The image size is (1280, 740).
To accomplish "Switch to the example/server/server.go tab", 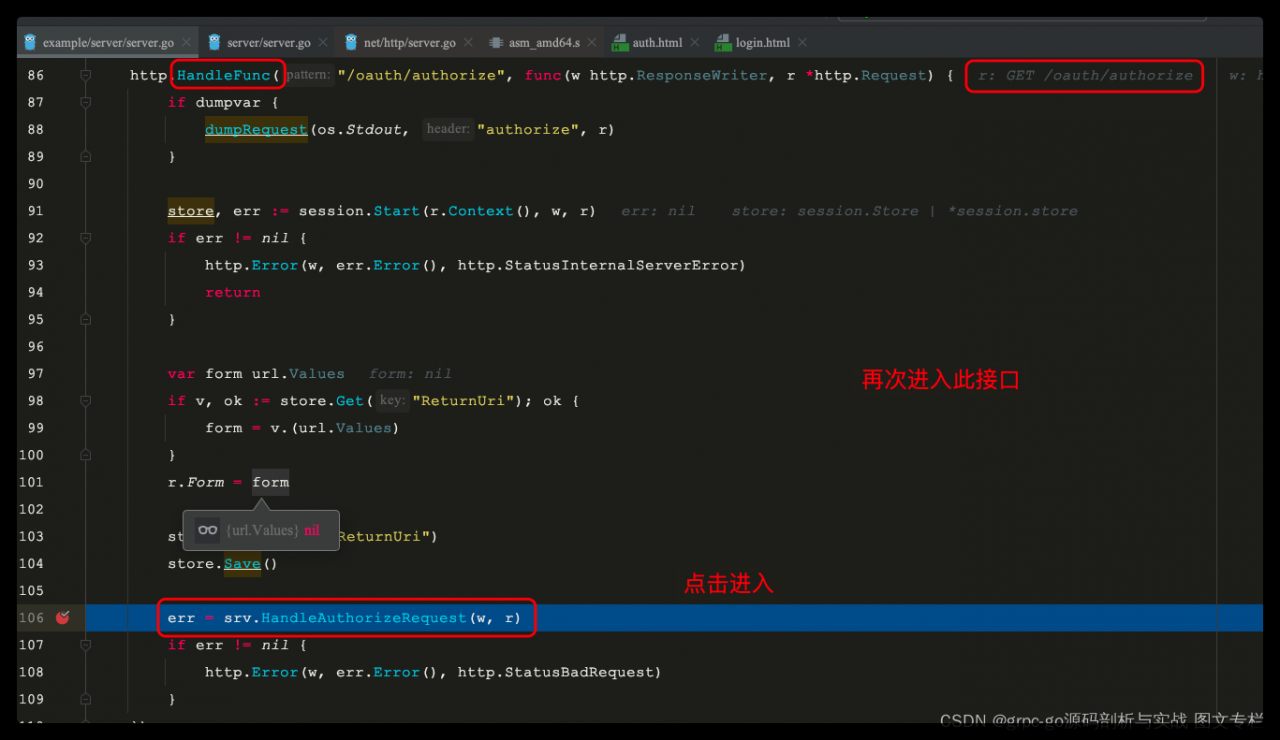I will point(108,43).
